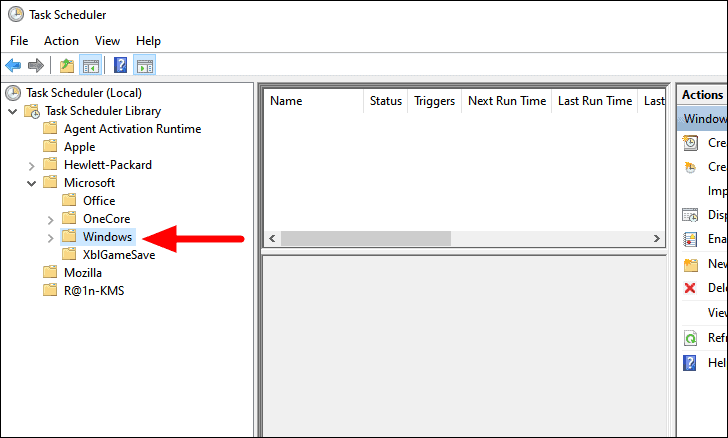
Task: Expand the Hewlett-Packard folder
Action: pos(32,166)
